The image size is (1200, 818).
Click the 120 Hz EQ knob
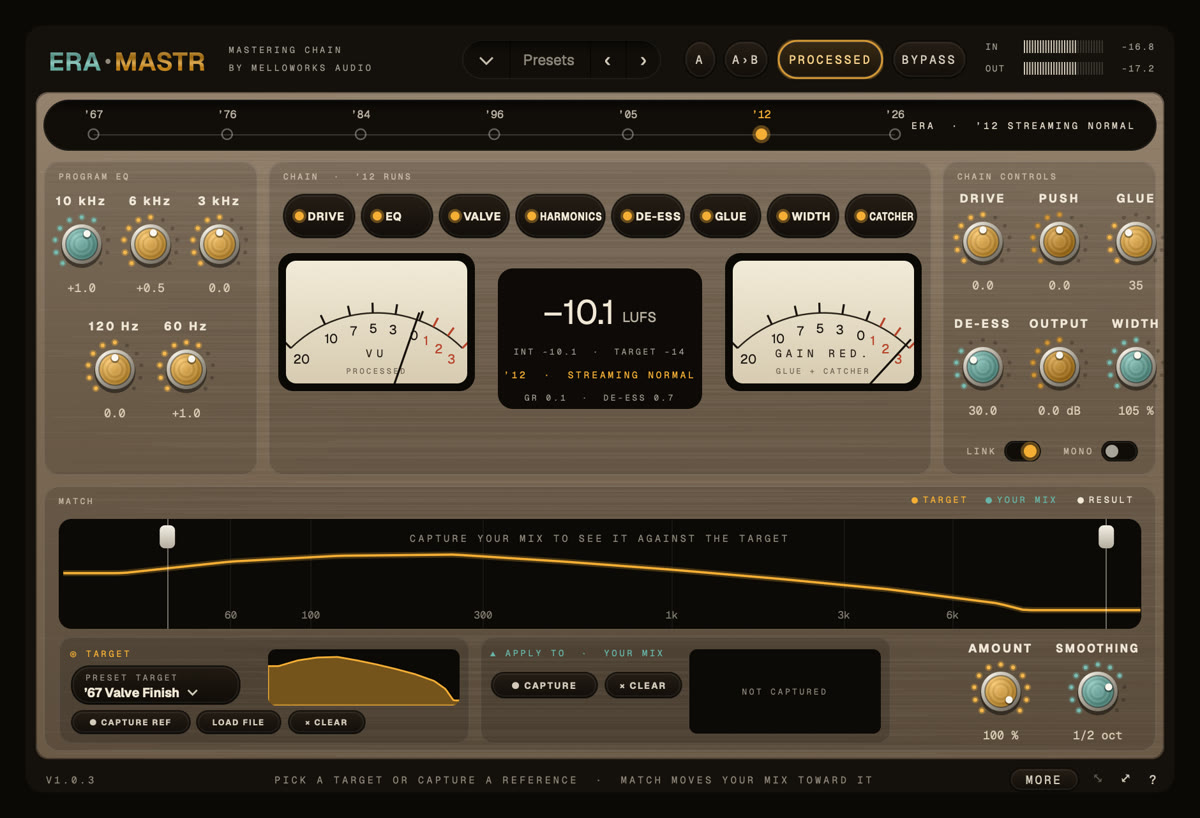tap(114, 369)
